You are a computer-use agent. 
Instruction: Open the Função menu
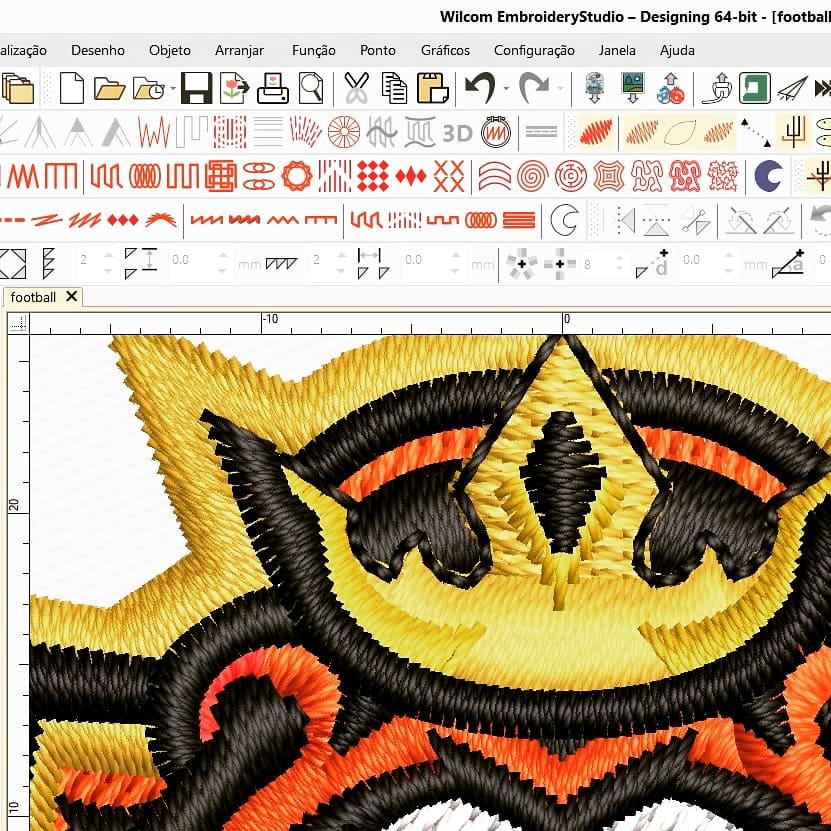(x=313, y=50)
